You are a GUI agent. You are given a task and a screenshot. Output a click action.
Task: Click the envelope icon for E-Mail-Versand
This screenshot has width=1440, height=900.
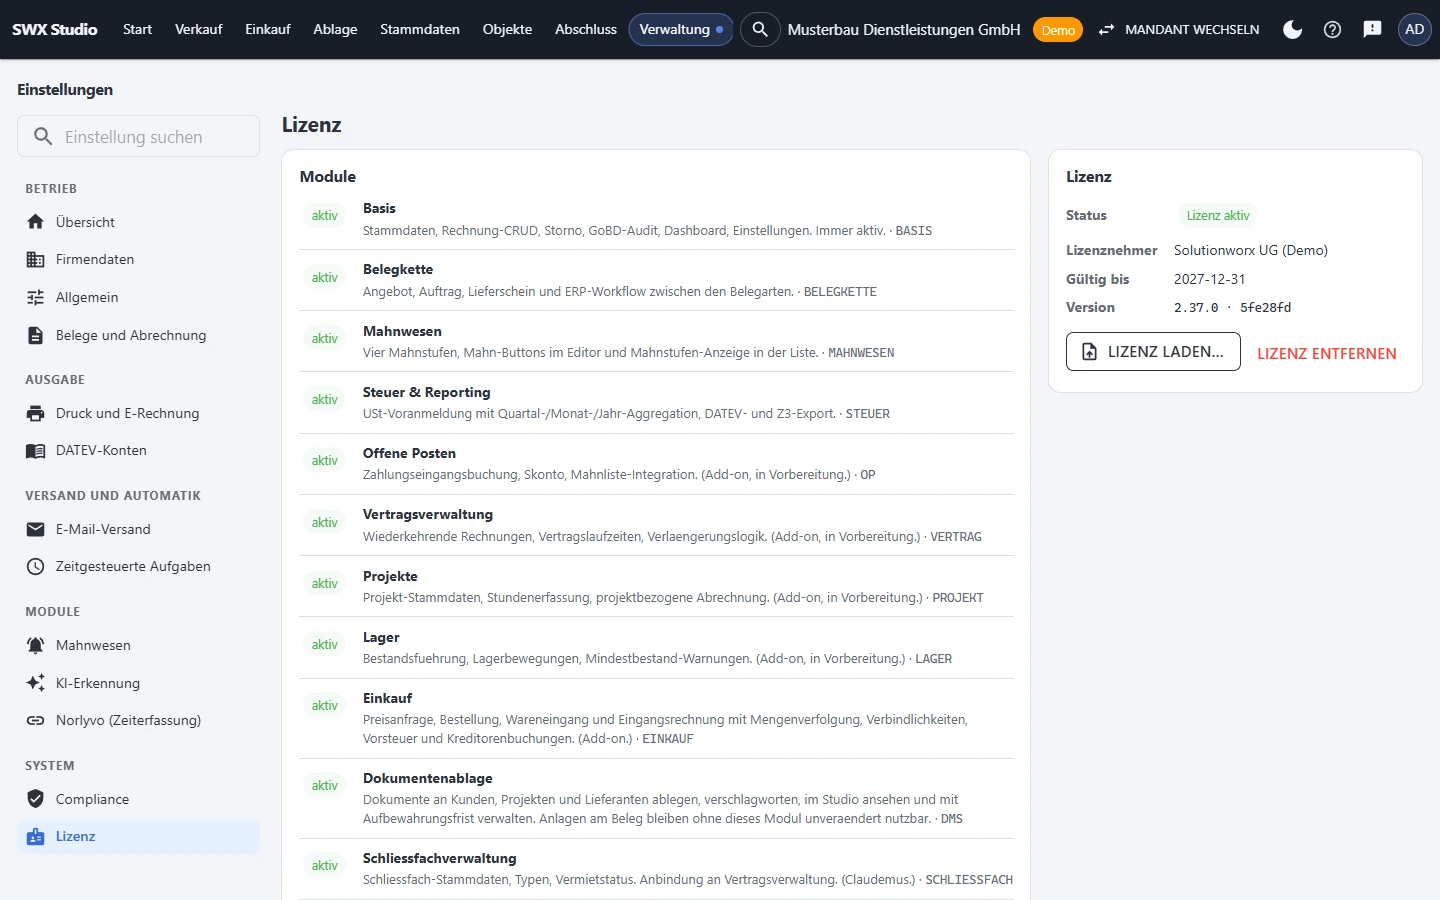click(36, 529)
